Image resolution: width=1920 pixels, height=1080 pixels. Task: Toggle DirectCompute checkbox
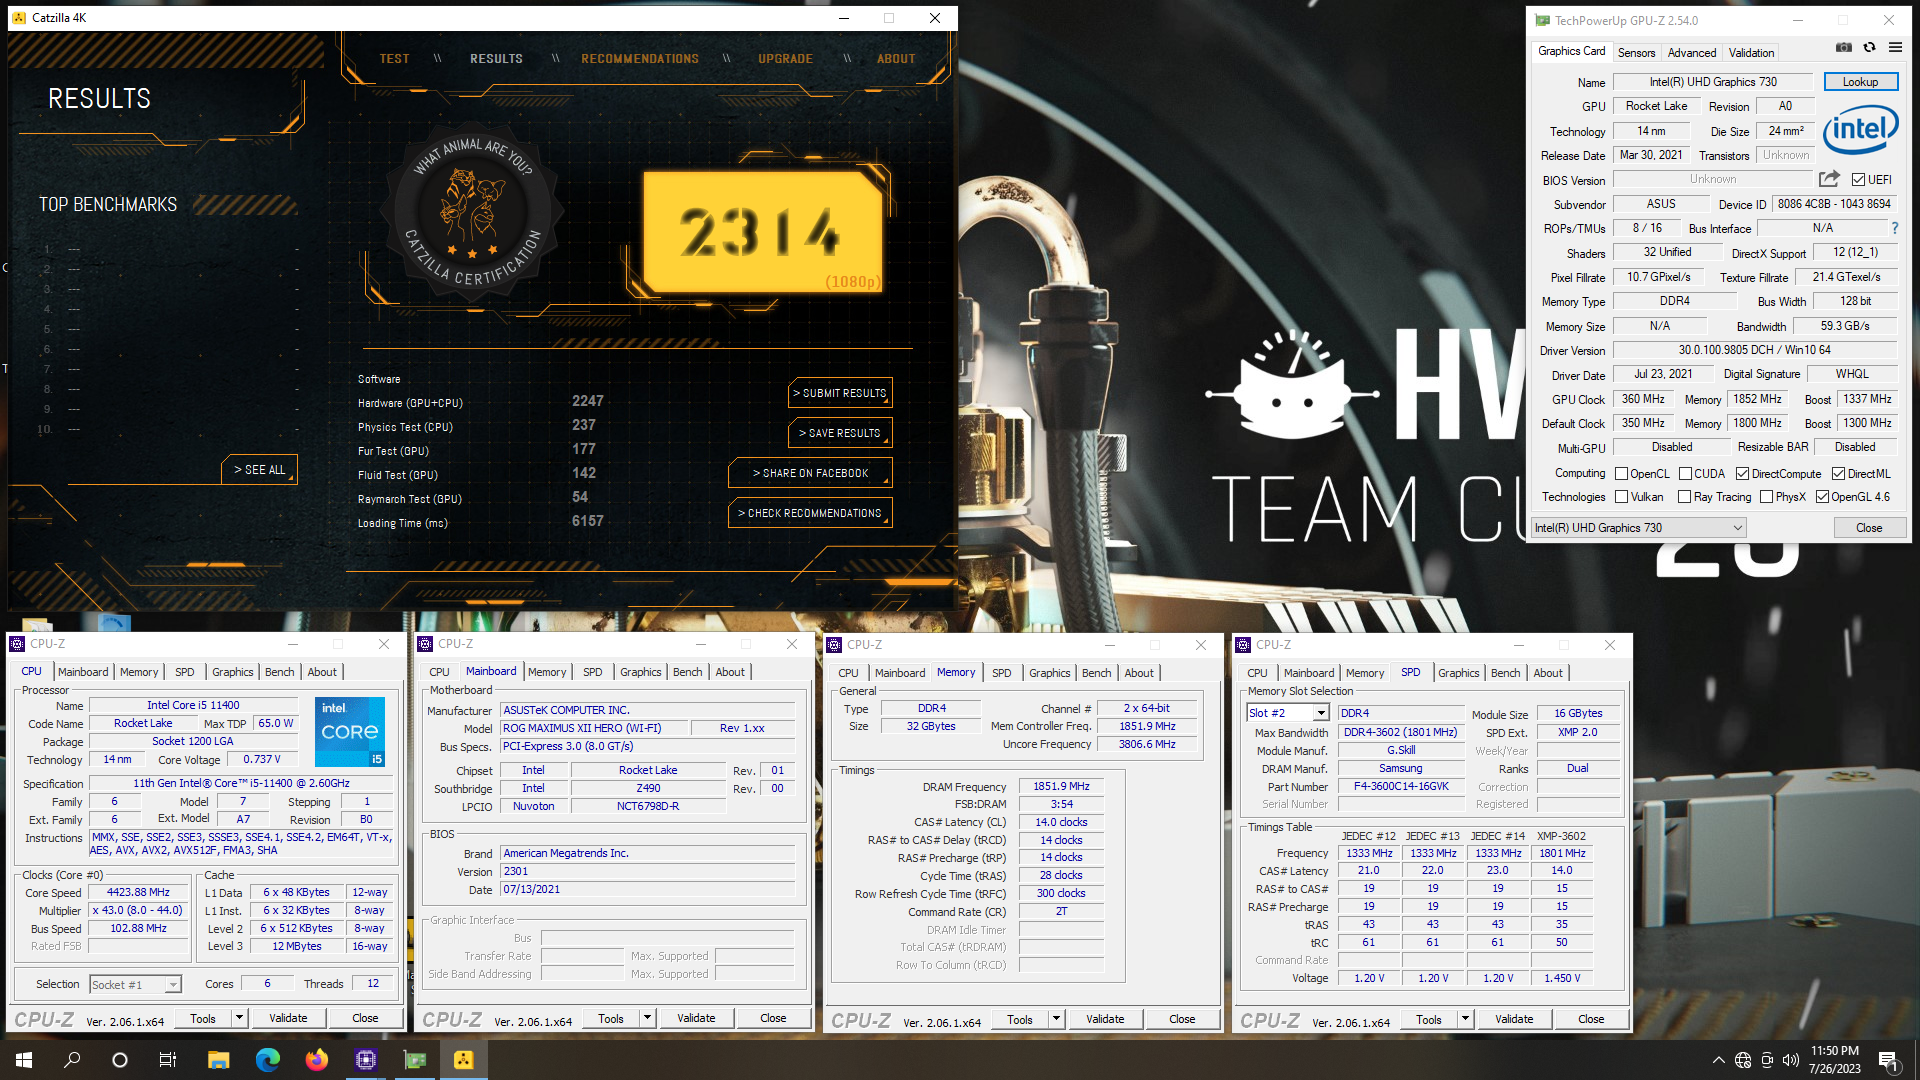click(x=1742, y=474)
